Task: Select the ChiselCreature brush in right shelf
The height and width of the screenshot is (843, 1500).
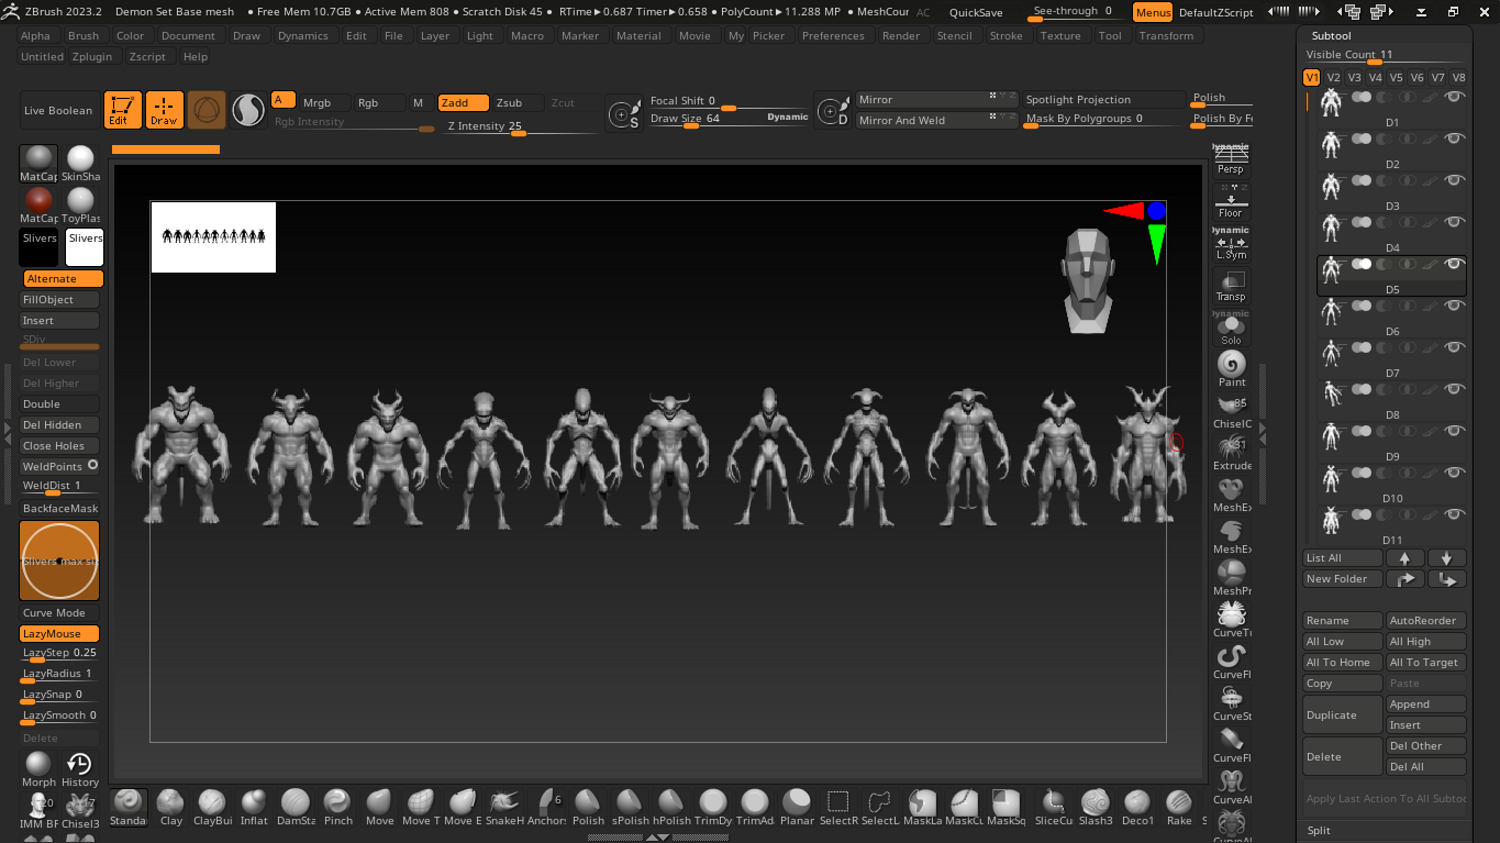Action: (1232, 410)
